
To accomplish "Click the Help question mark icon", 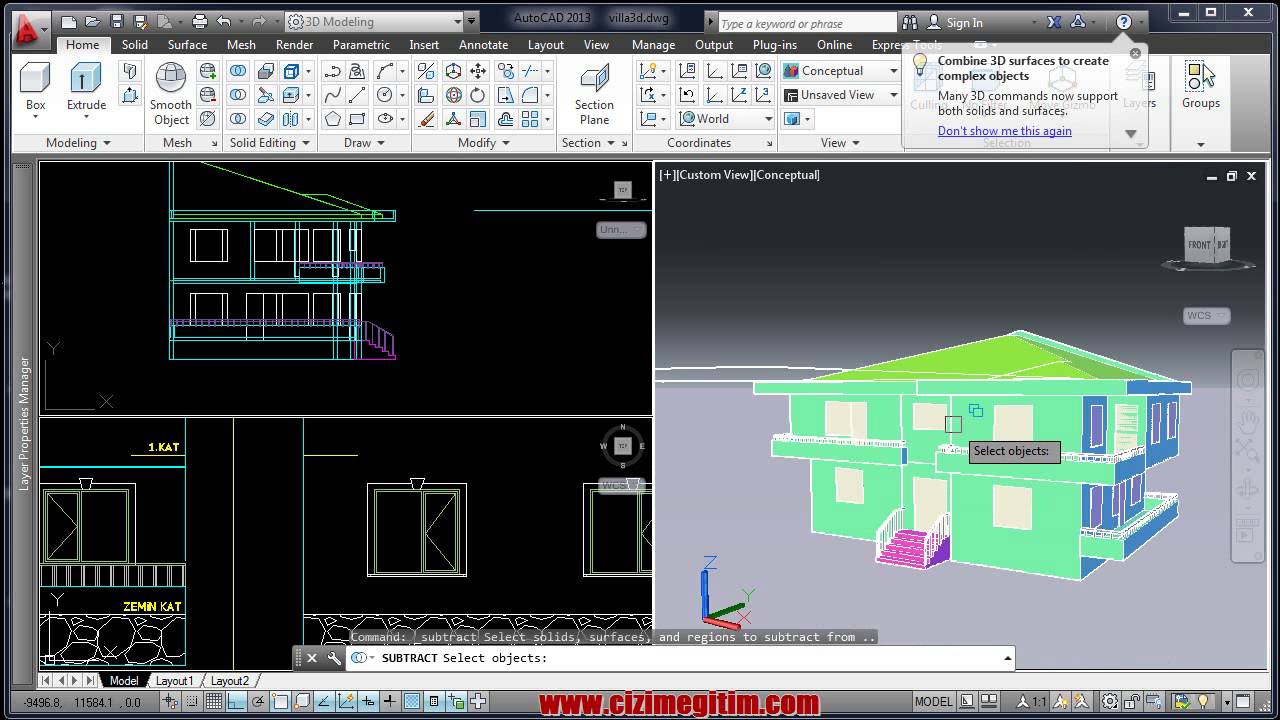I will click(x=1124, y=22).
